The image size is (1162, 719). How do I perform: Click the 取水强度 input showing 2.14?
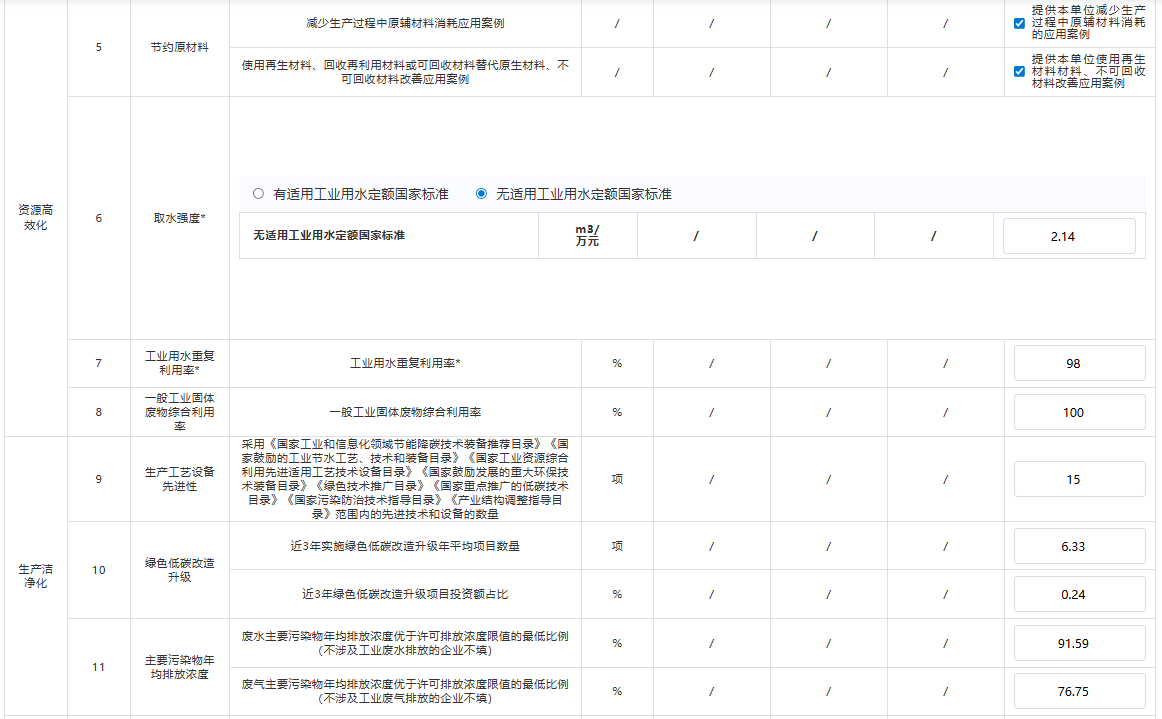coord(1069,236)
